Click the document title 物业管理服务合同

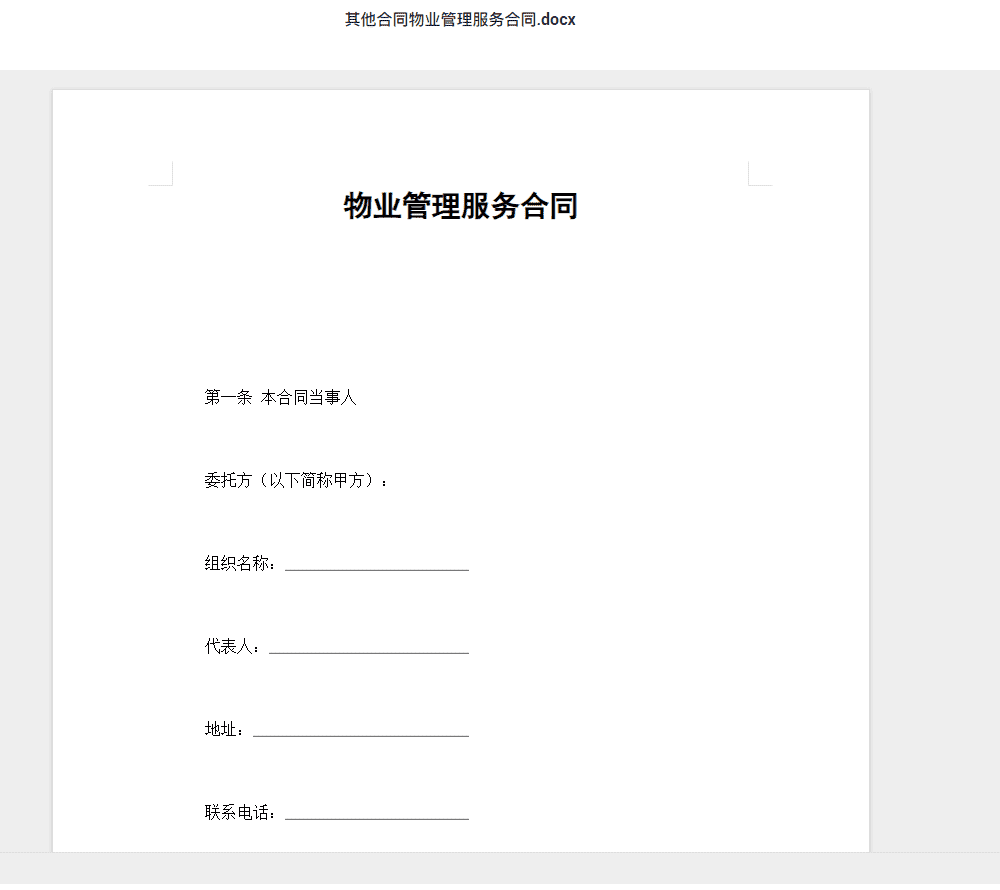(x=460, y=206)
